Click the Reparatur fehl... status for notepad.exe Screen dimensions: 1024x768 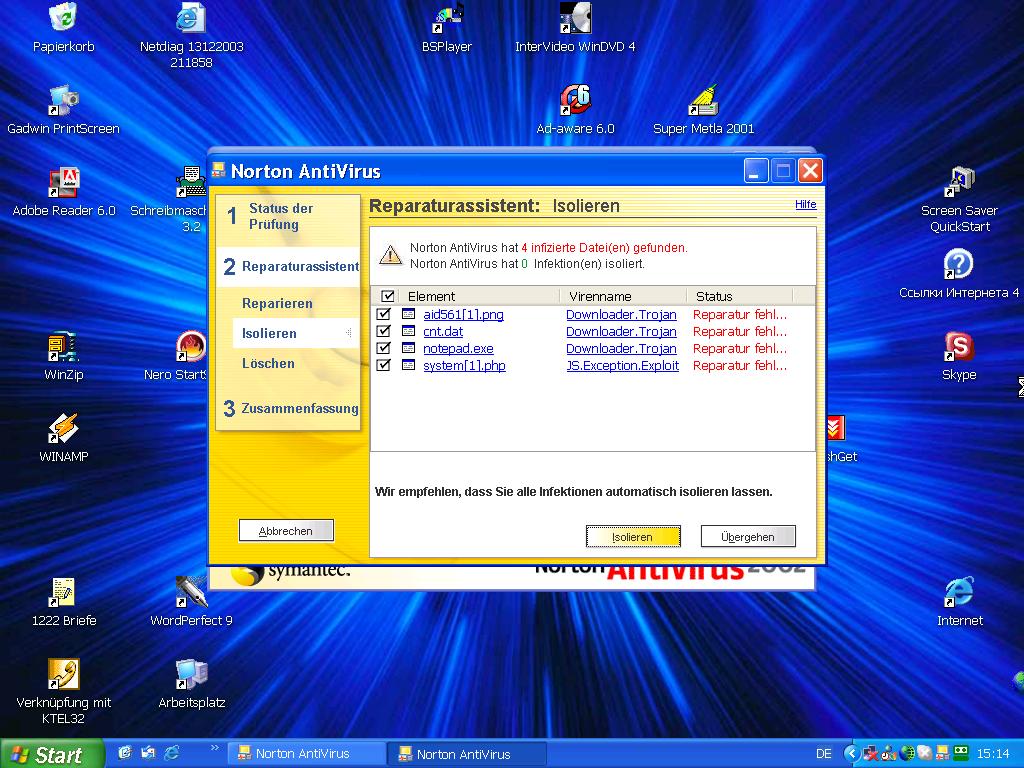(x=740, y=349)
